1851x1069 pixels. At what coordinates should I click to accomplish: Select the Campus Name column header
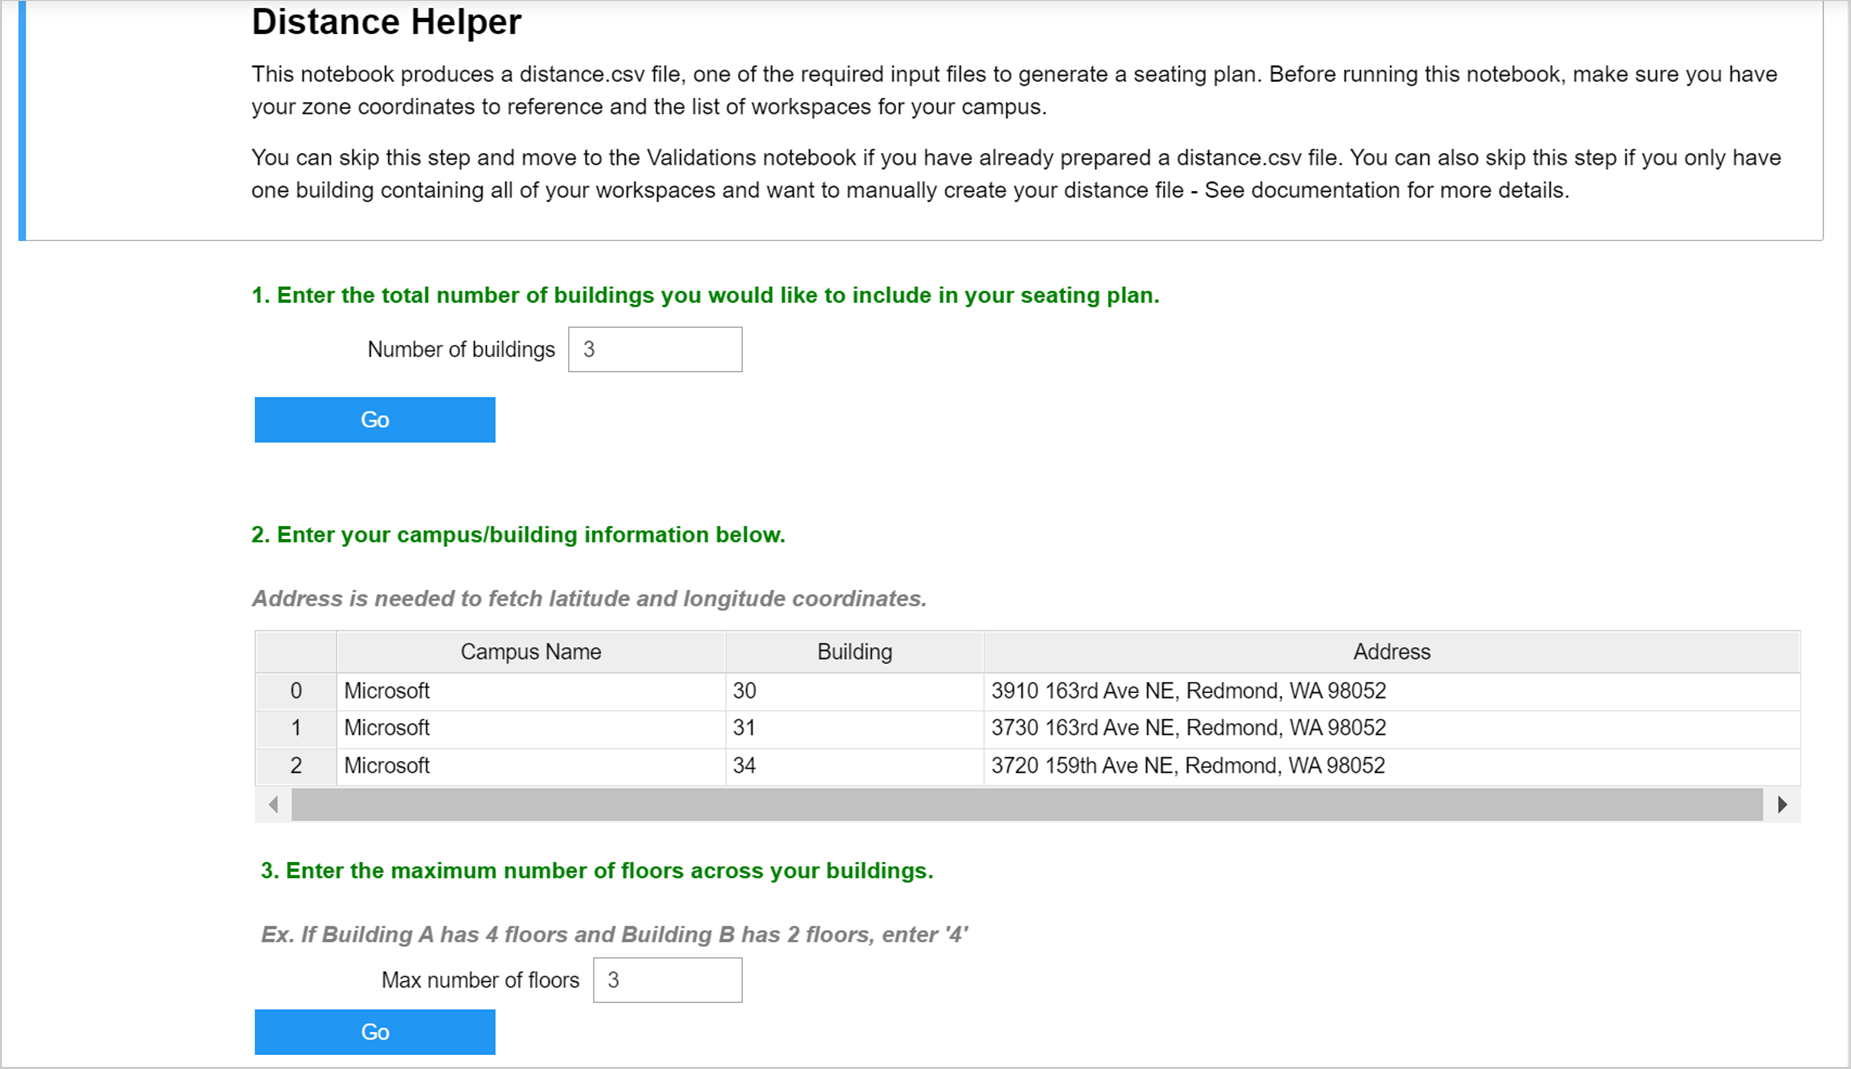pyautogui.click(x=530, y=652)
